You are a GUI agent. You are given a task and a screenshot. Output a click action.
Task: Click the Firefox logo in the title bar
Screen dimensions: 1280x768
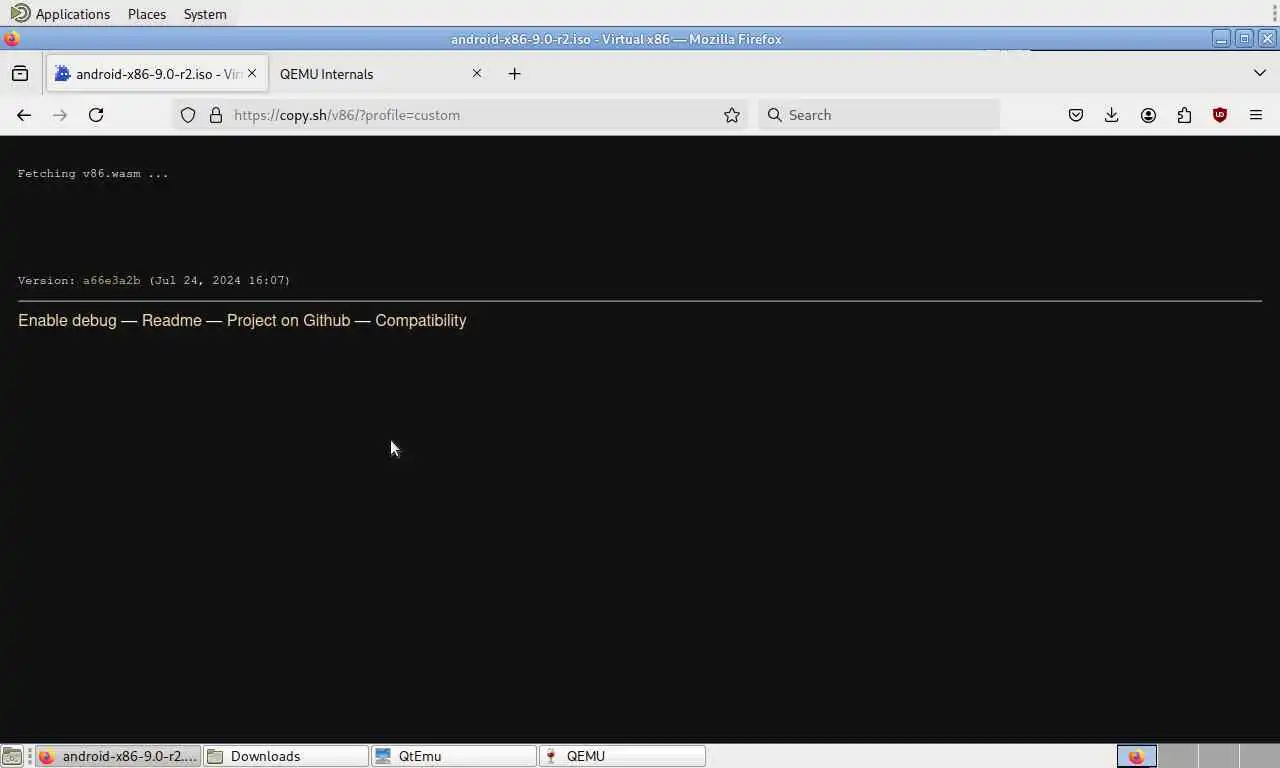[12, 39]
